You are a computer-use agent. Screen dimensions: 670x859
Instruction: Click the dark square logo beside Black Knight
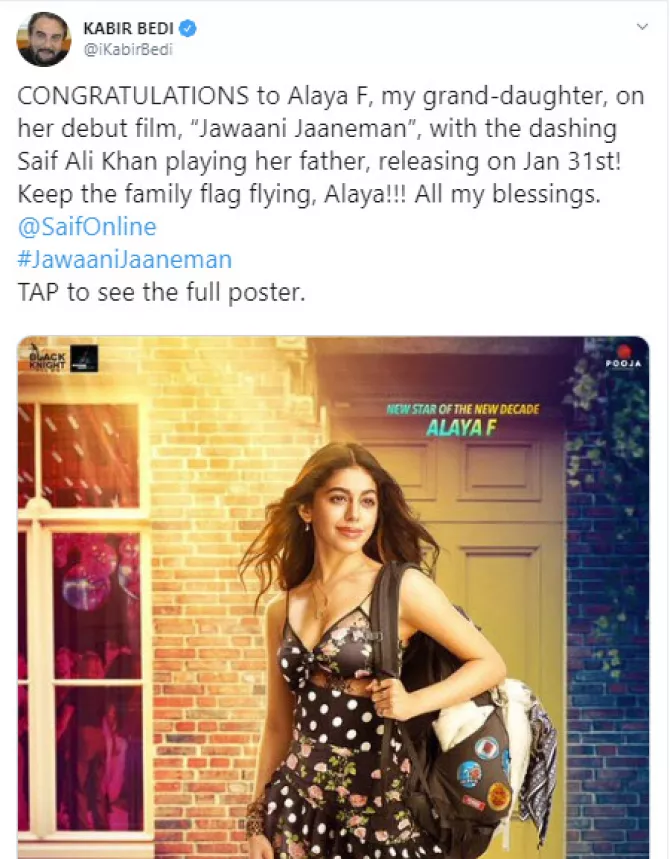[84, 358]
